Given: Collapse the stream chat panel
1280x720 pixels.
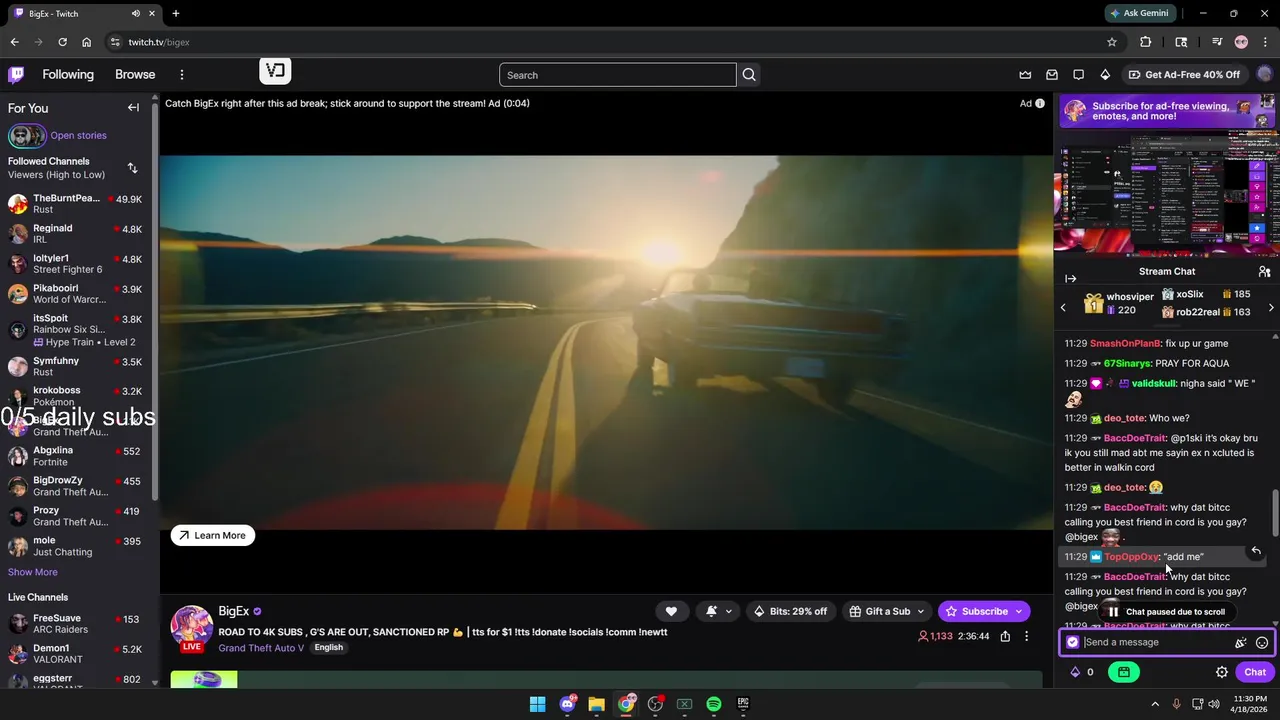Looking at the screenshot, I should [1070, 279].
